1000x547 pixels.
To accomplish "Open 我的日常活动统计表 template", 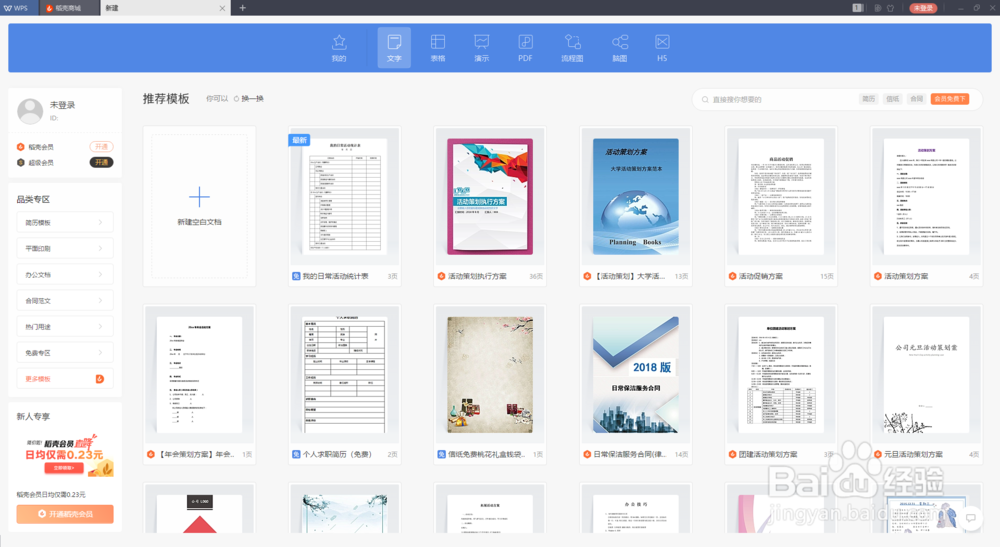I will pyautogui.click(x=344, y=206).
